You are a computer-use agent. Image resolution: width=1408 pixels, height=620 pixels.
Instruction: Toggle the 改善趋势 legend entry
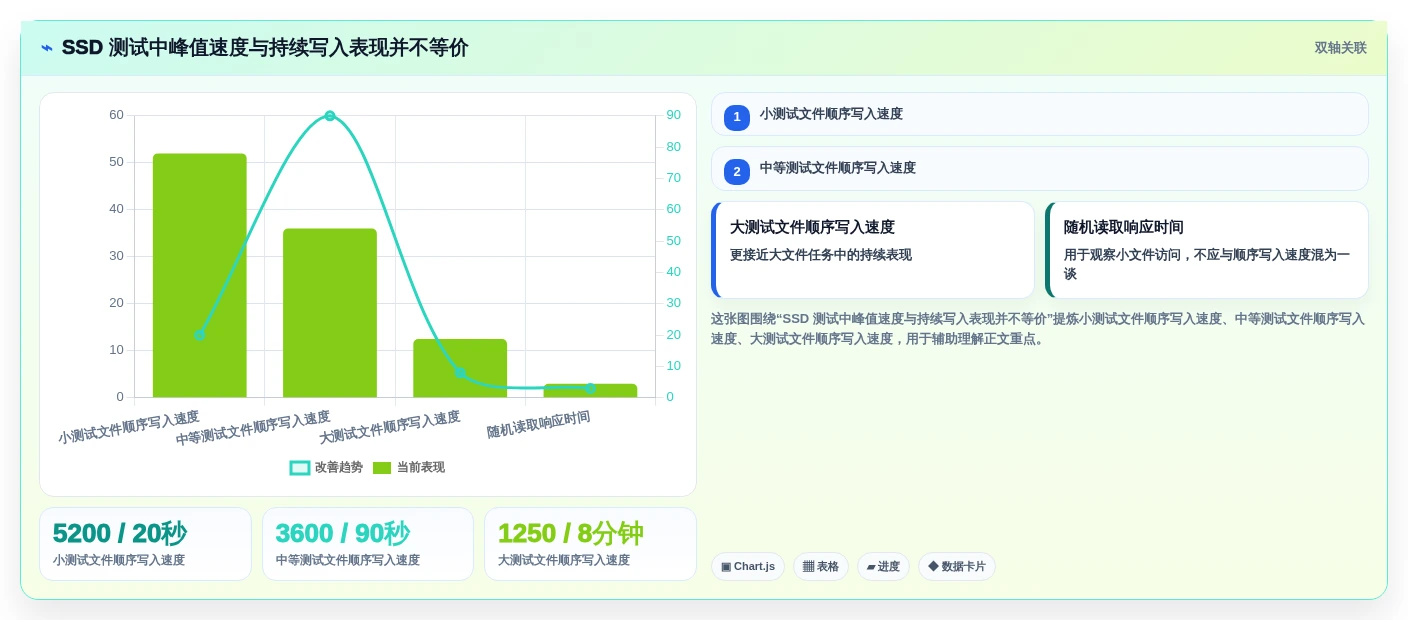(x=326, y=467)
